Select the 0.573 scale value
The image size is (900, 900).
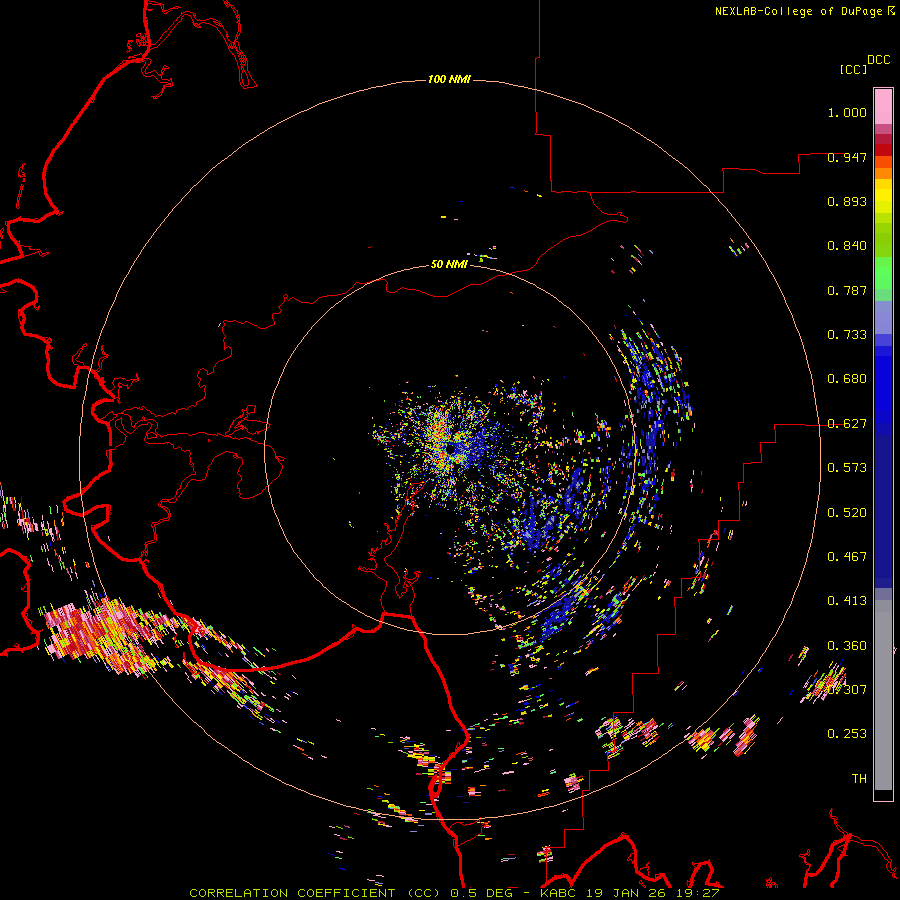pos(847,468)
